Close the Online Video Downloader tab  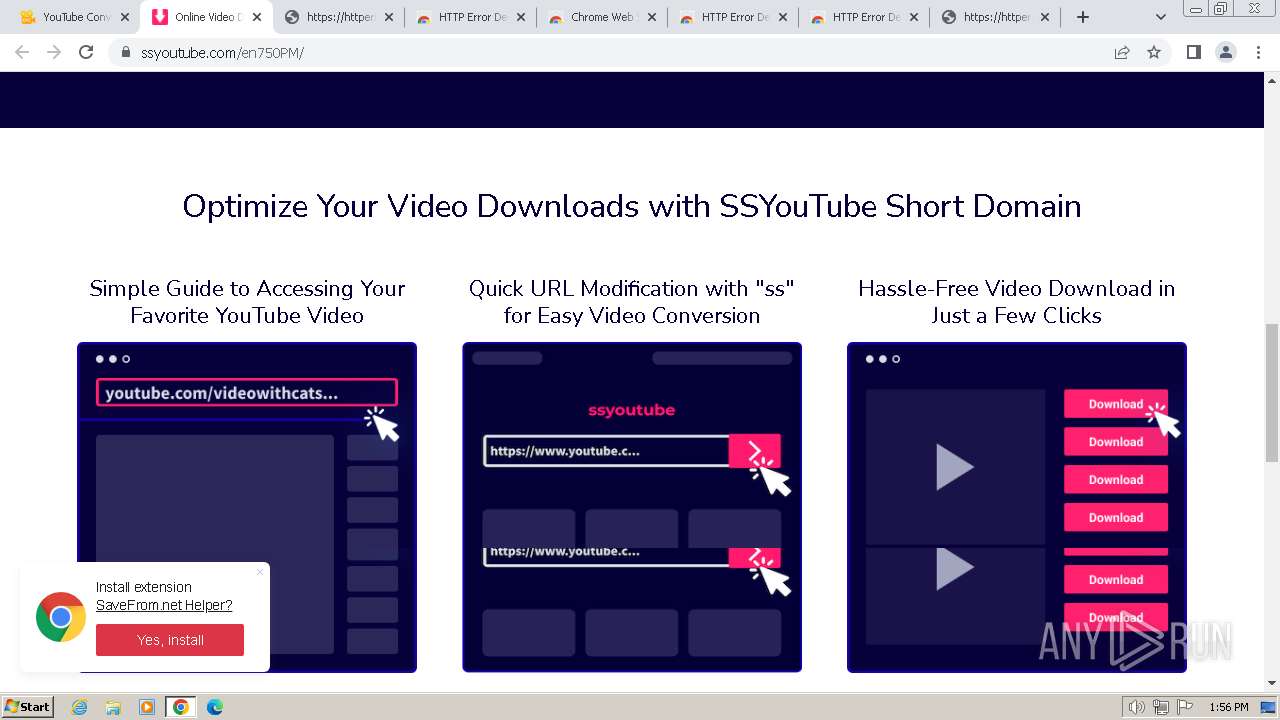(257, 17)
